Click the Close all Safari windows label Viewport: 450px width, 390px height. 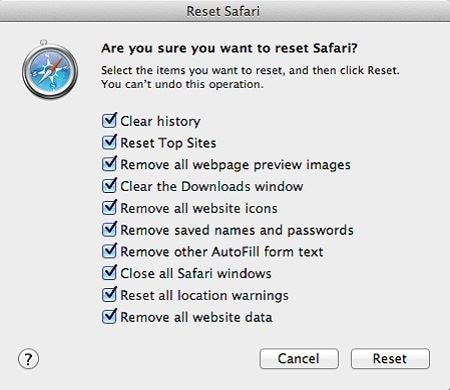click(196, 273)
